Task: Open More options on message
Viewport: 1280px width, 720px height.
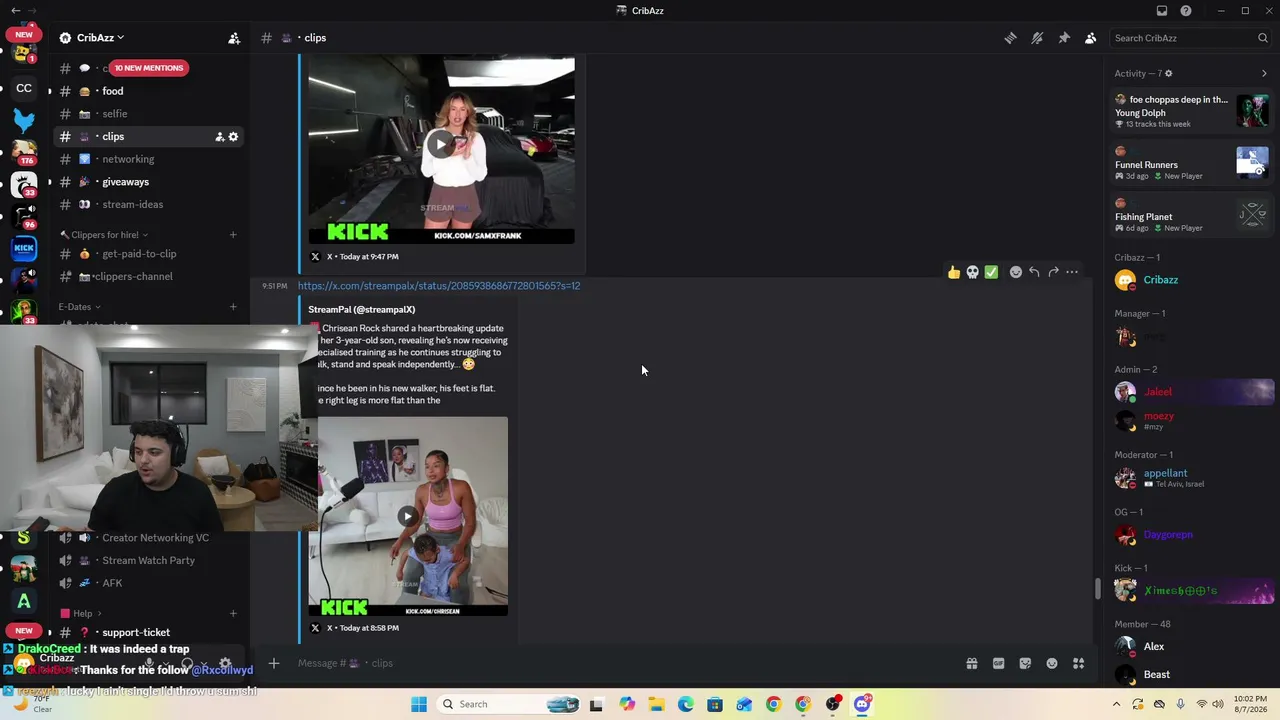Action: 1072,272
